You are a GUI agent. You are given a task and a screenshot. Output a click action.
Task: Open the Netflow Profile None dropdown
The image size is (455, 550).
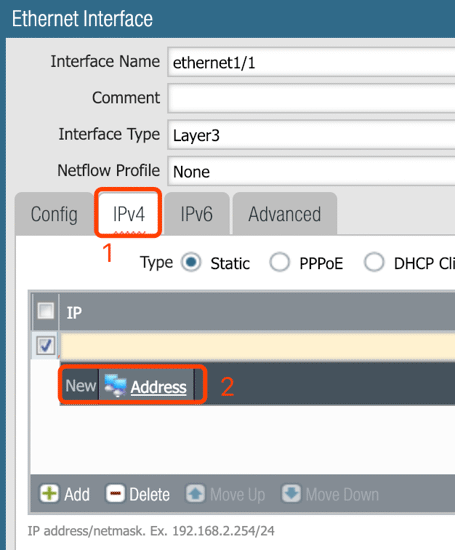(312, 172)
